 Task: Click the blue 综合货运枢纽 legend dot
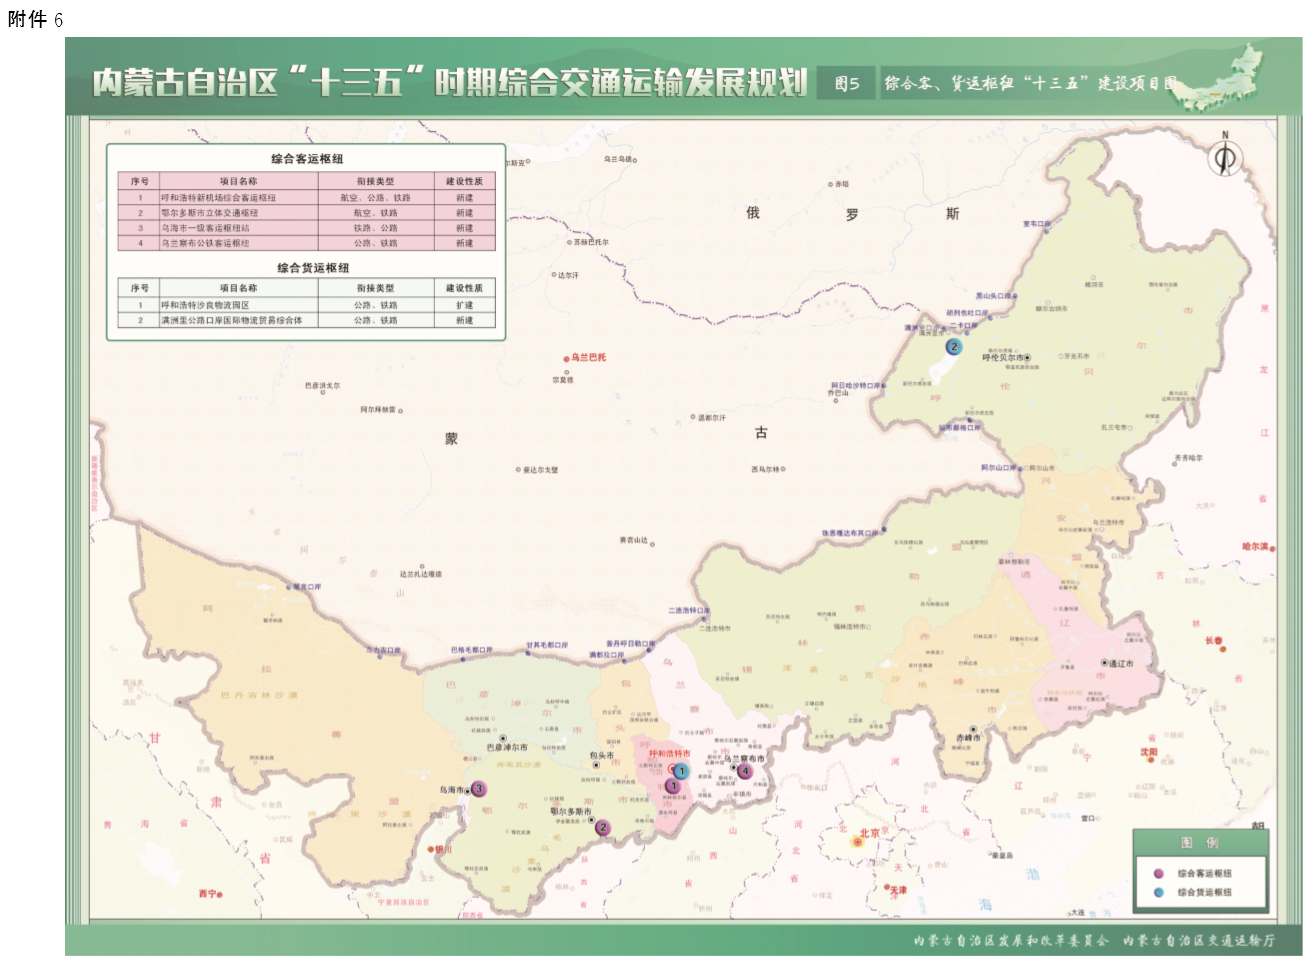point(1158,892)
